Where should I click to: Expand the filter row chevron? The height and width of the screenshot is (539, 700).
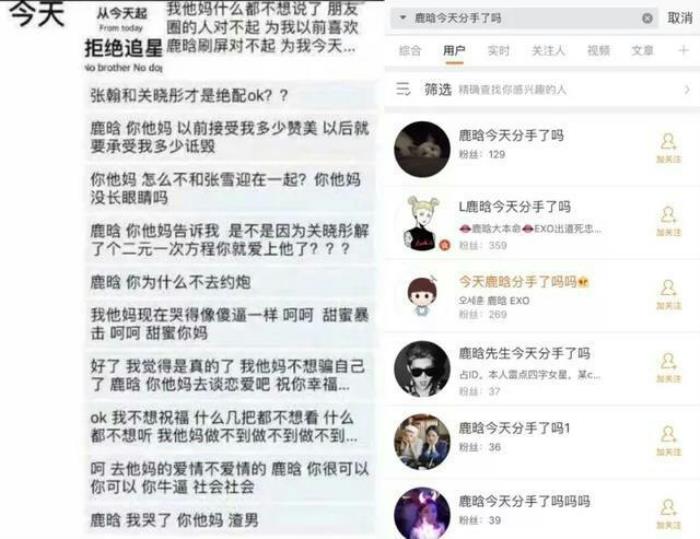tap(687, 90)
